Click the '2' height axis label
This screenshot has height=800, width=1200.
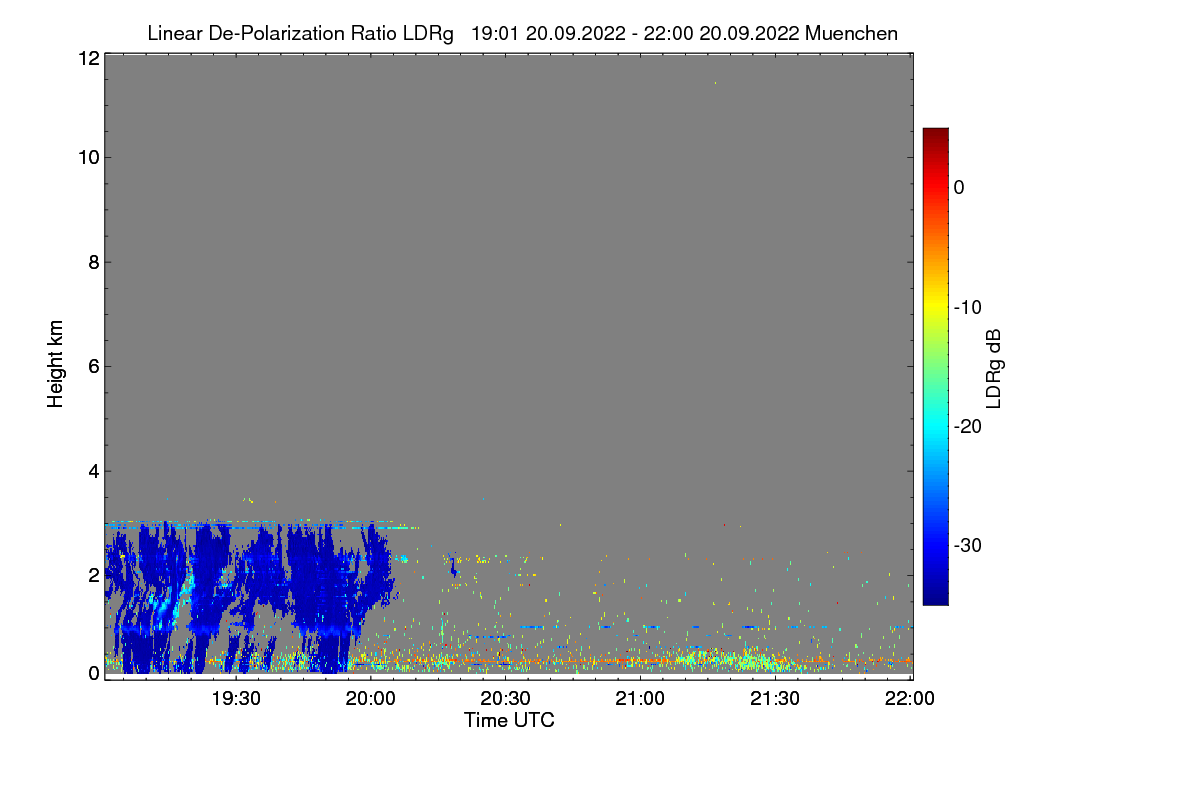(x=93, y=574)
